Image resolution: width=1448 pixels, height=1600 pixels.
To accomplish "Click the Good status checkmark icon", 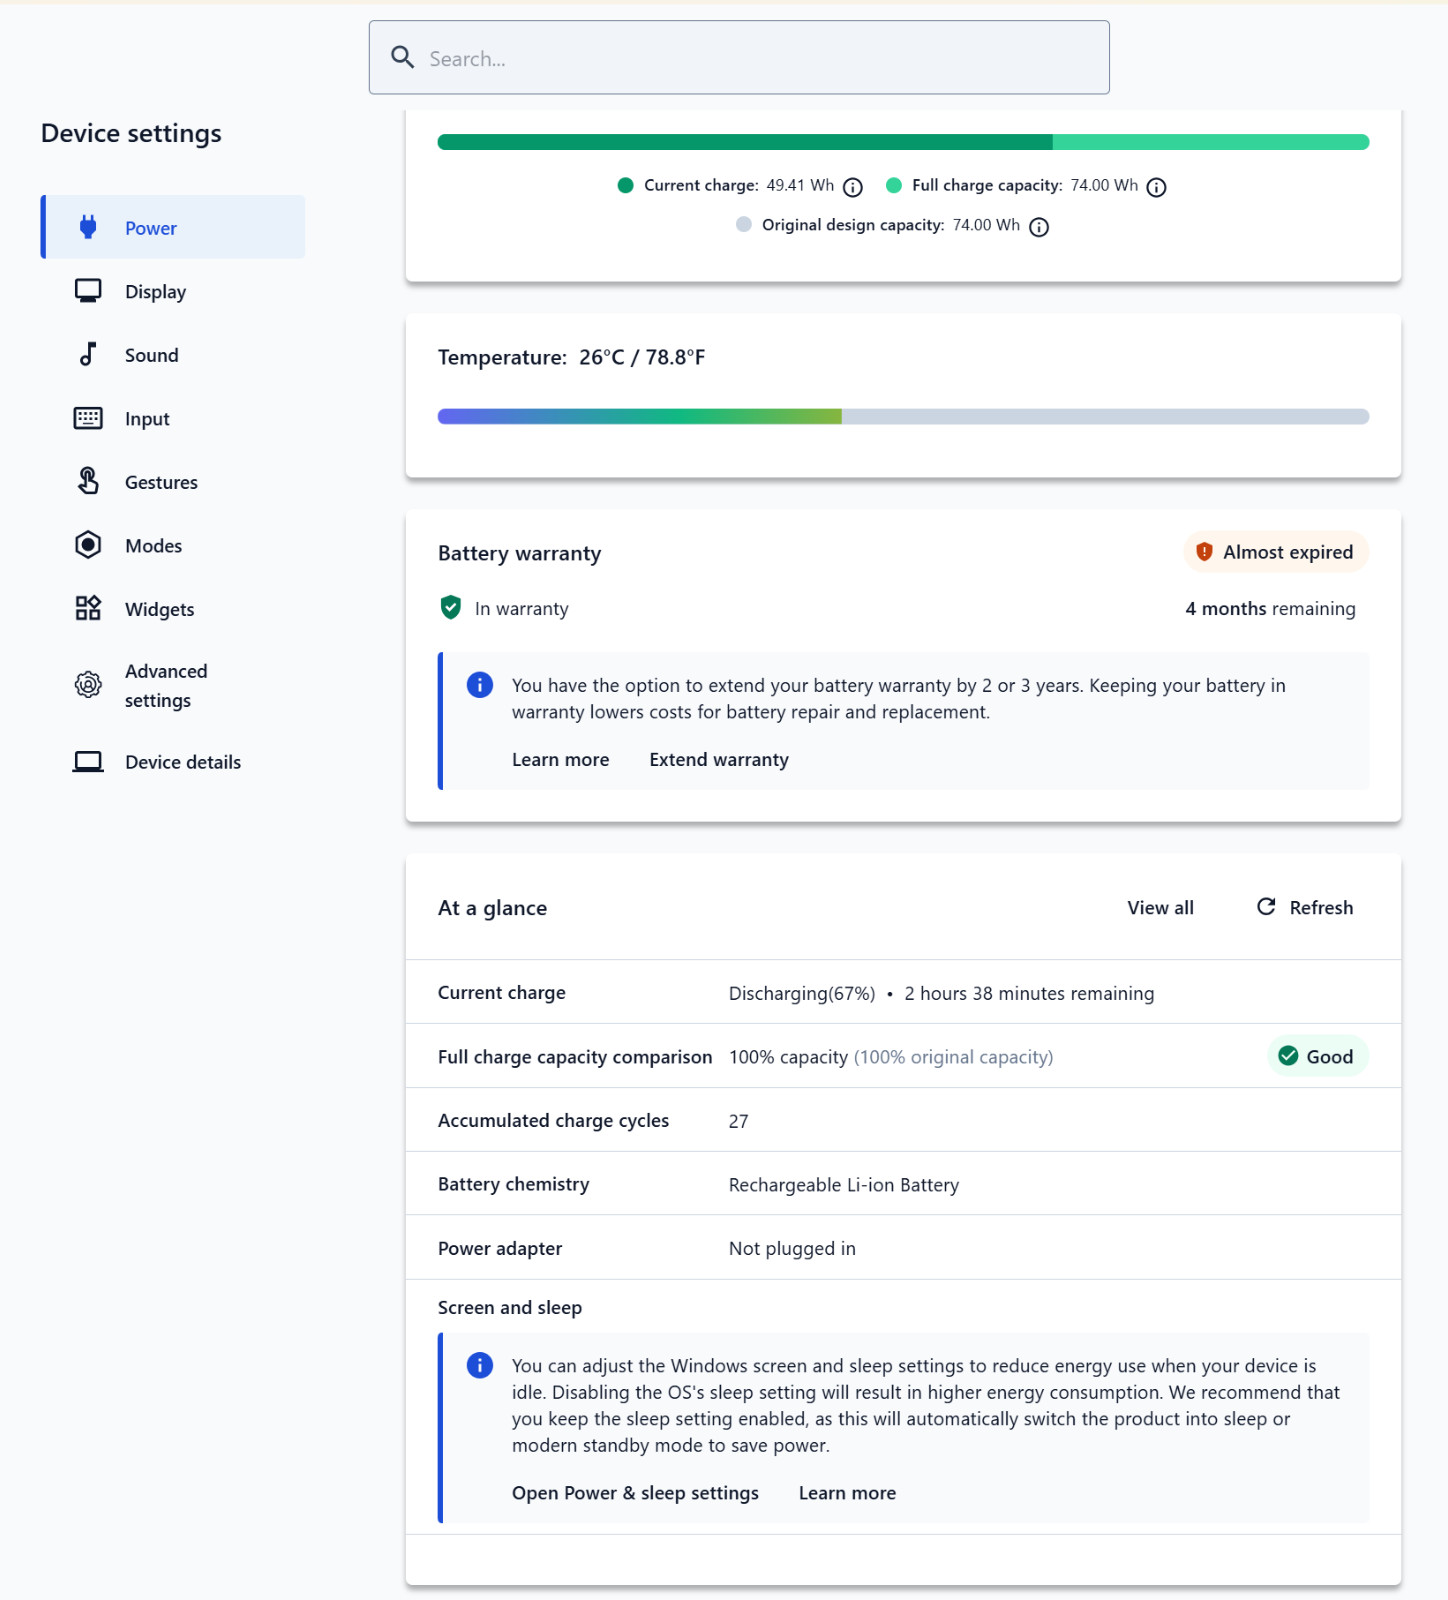I will (x=1288, y=1056).
